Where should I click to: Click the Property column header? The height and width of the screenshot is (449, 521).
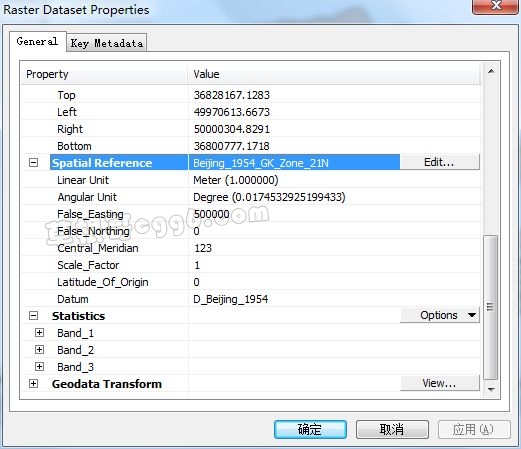(105, 74)
